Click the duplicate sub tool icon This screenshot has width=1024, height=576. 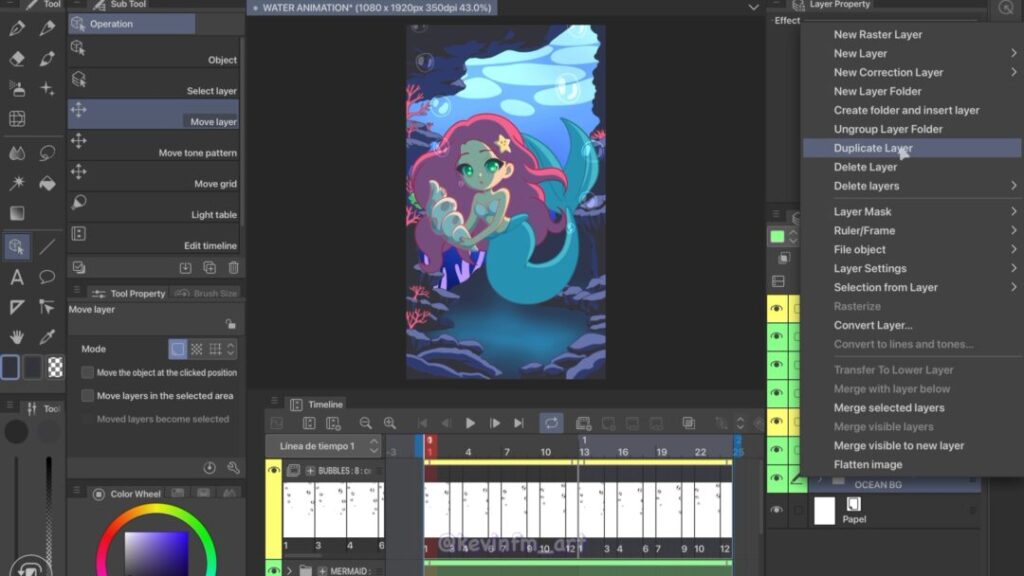(210, 268)
